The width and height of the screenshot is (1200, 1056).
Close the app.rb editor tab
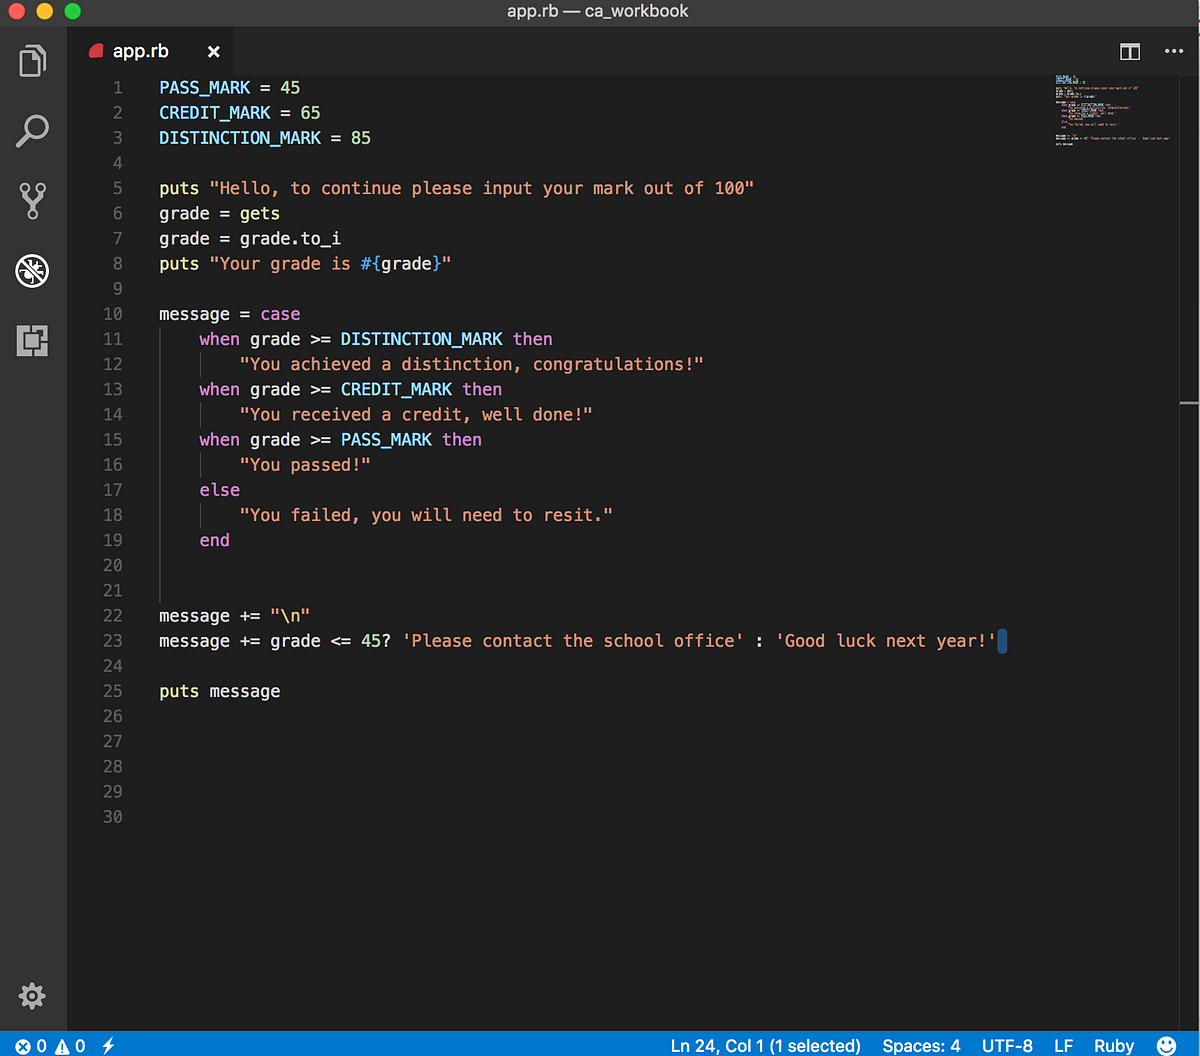(x=213, y=52)
